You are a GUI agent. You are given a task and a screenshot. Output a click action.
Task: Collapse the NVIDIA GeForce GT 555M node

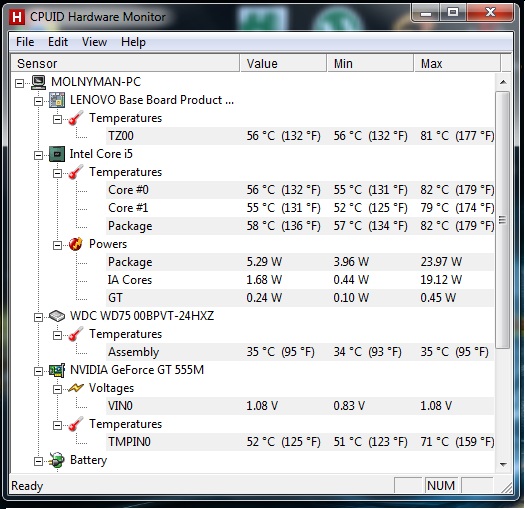pyautogui.click(x=39, y=371)
